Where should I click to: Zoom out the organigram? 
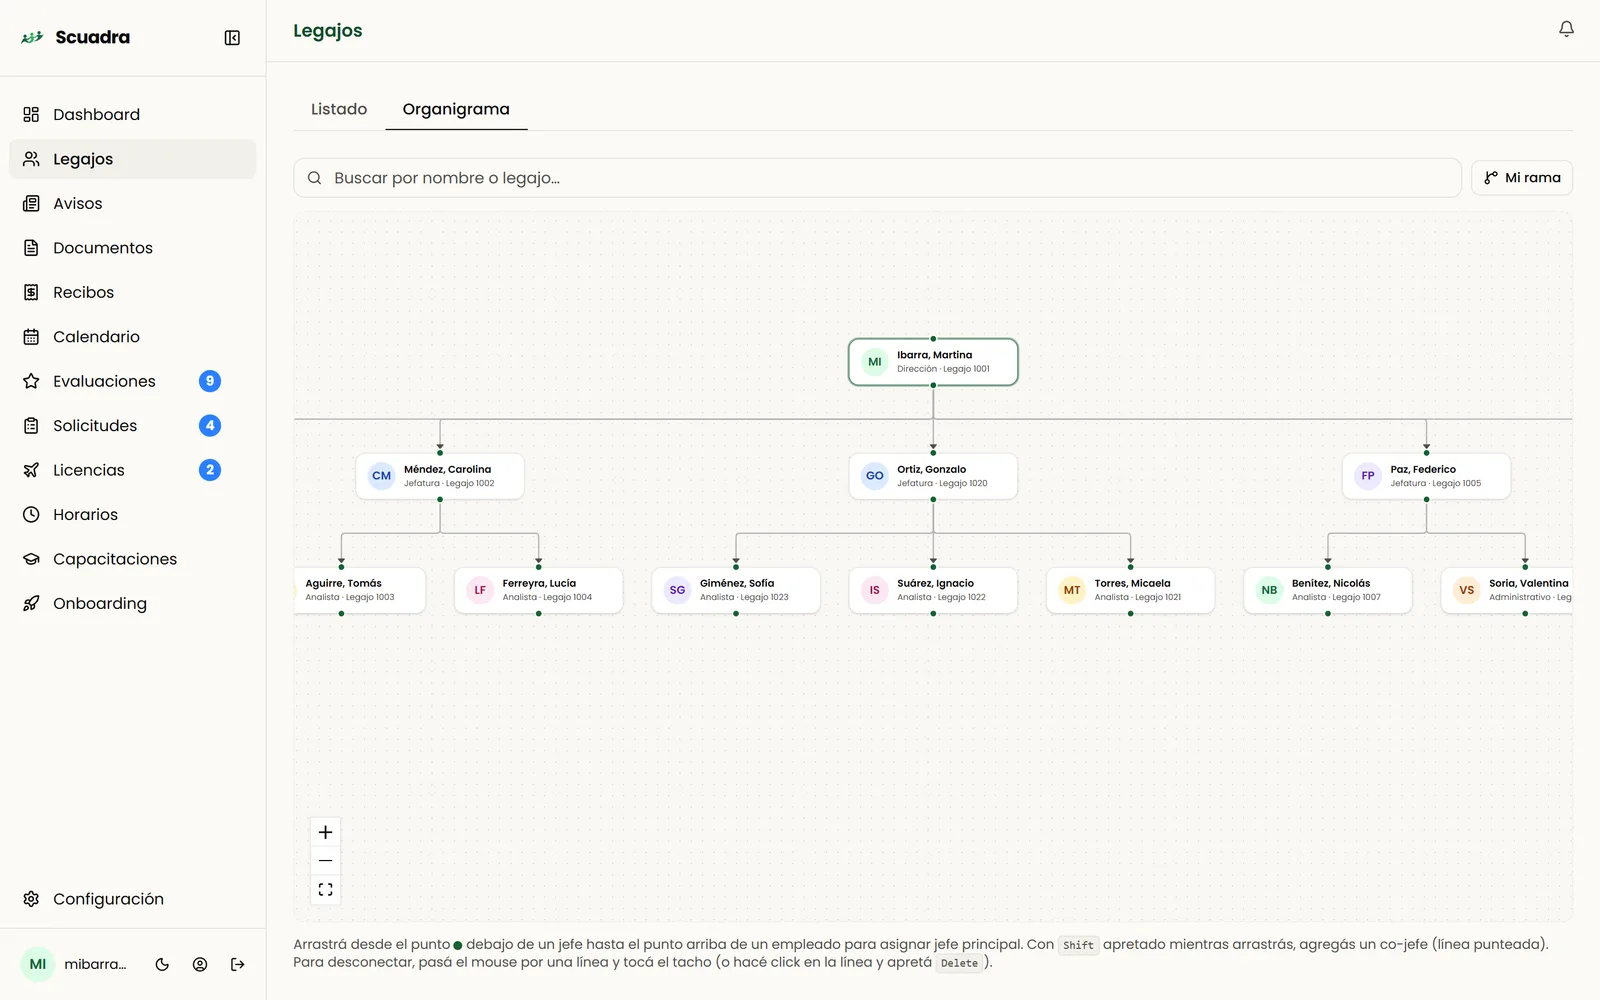click(x=325, y=860)
